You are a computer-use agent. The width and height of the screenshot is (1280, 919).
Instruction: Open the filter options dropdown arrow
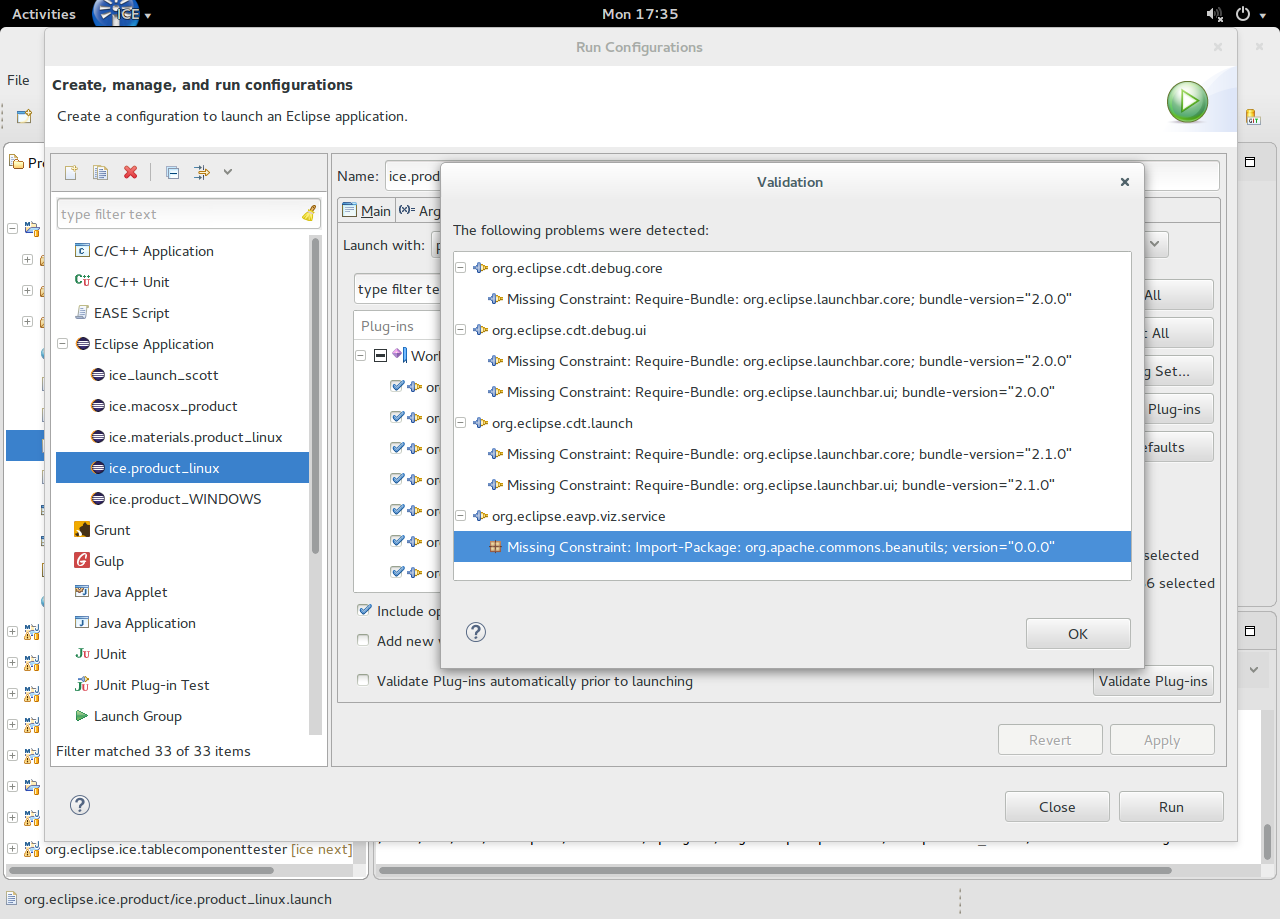[228, 172]
